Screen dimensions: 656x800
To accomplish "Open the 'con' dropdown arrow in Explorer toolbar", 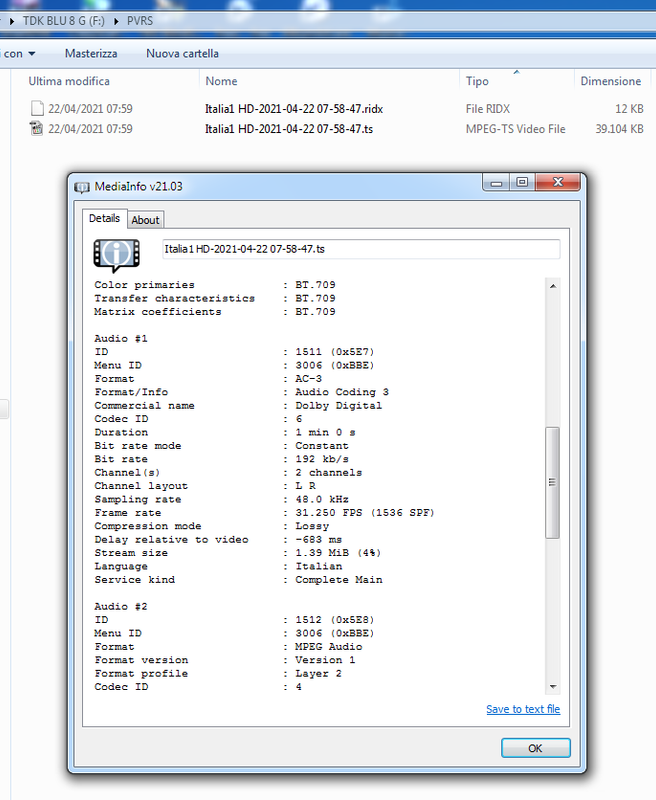I will pos(32,54).
